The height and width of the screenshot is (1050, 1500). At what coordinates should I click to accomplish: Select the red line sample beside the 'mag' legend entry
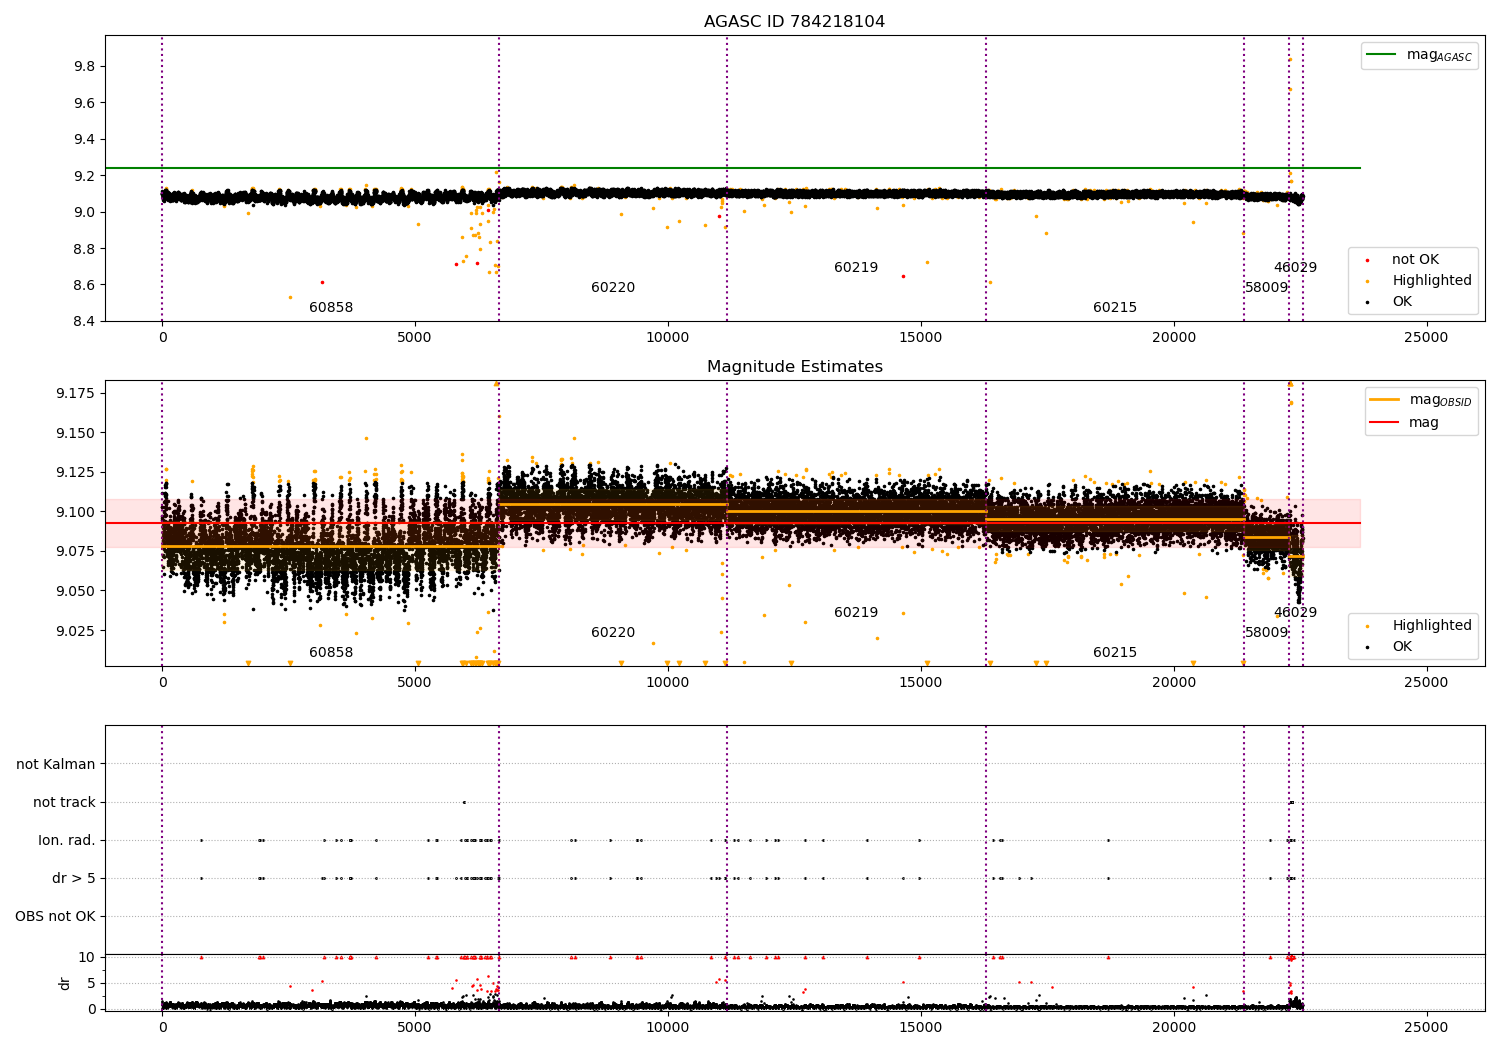1385,423
